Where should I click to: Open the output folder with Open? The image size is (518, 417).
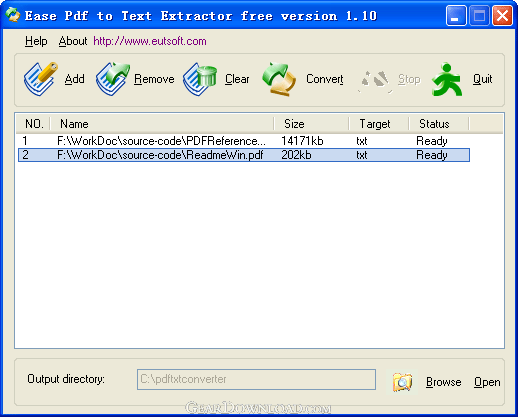tap(487, 382)
